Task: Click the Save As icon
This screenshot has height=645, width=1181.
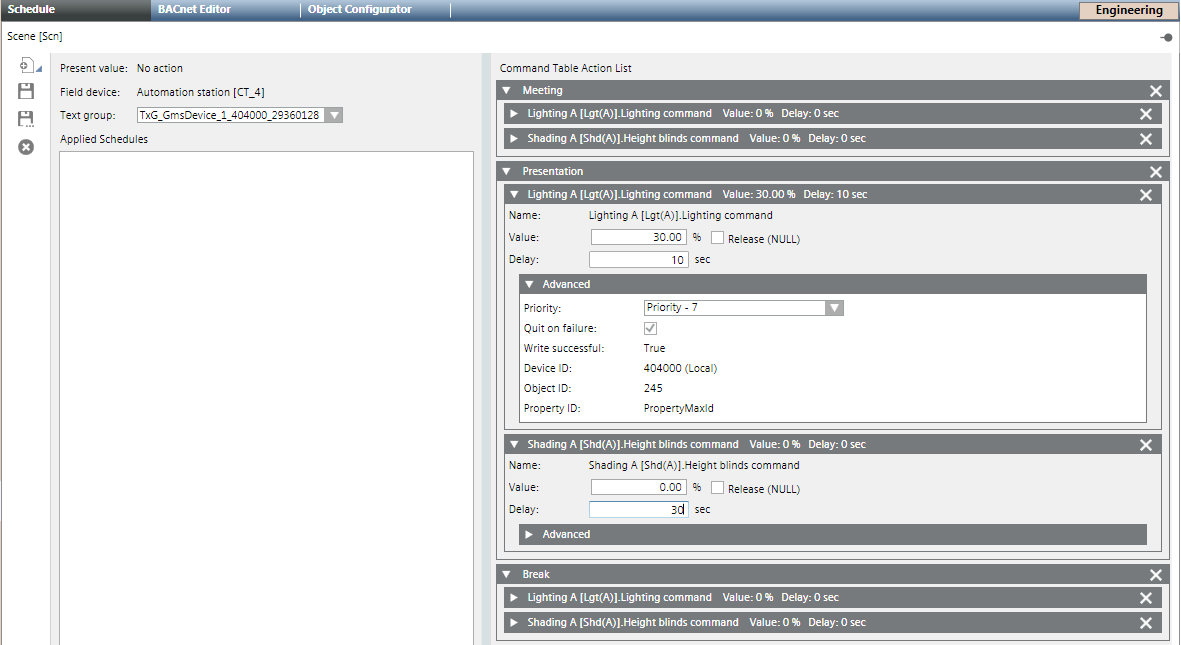Action: [x=27, y=119]
